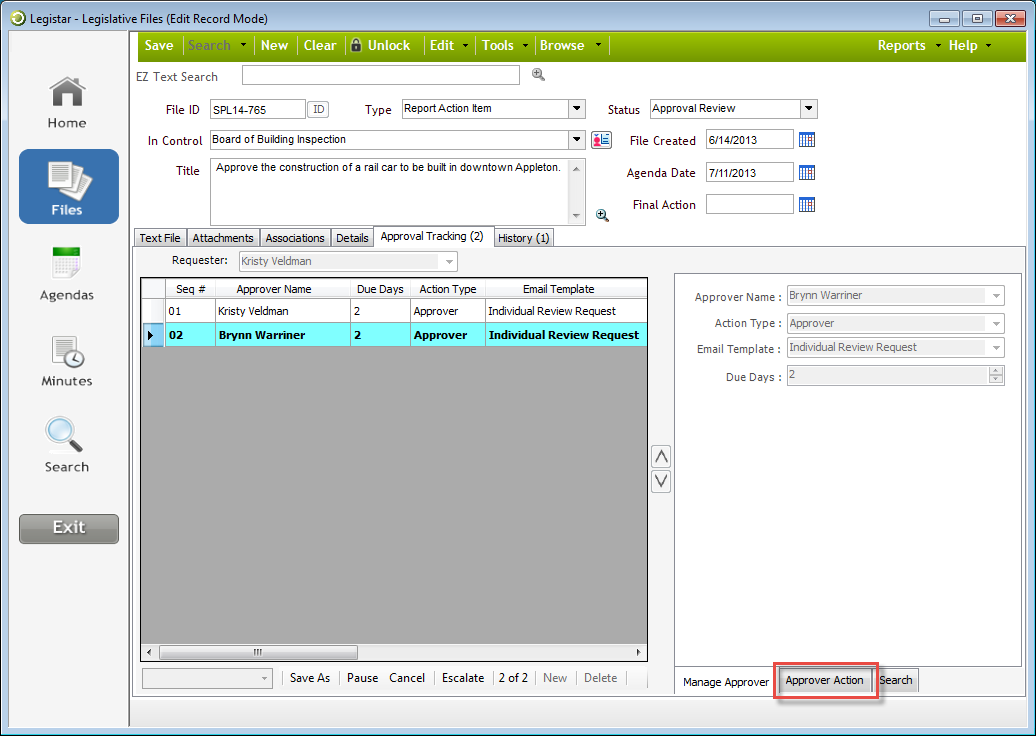Open the Tools menu
The height and width of the screenshot is (736, 1036).
tap(500, 45)
